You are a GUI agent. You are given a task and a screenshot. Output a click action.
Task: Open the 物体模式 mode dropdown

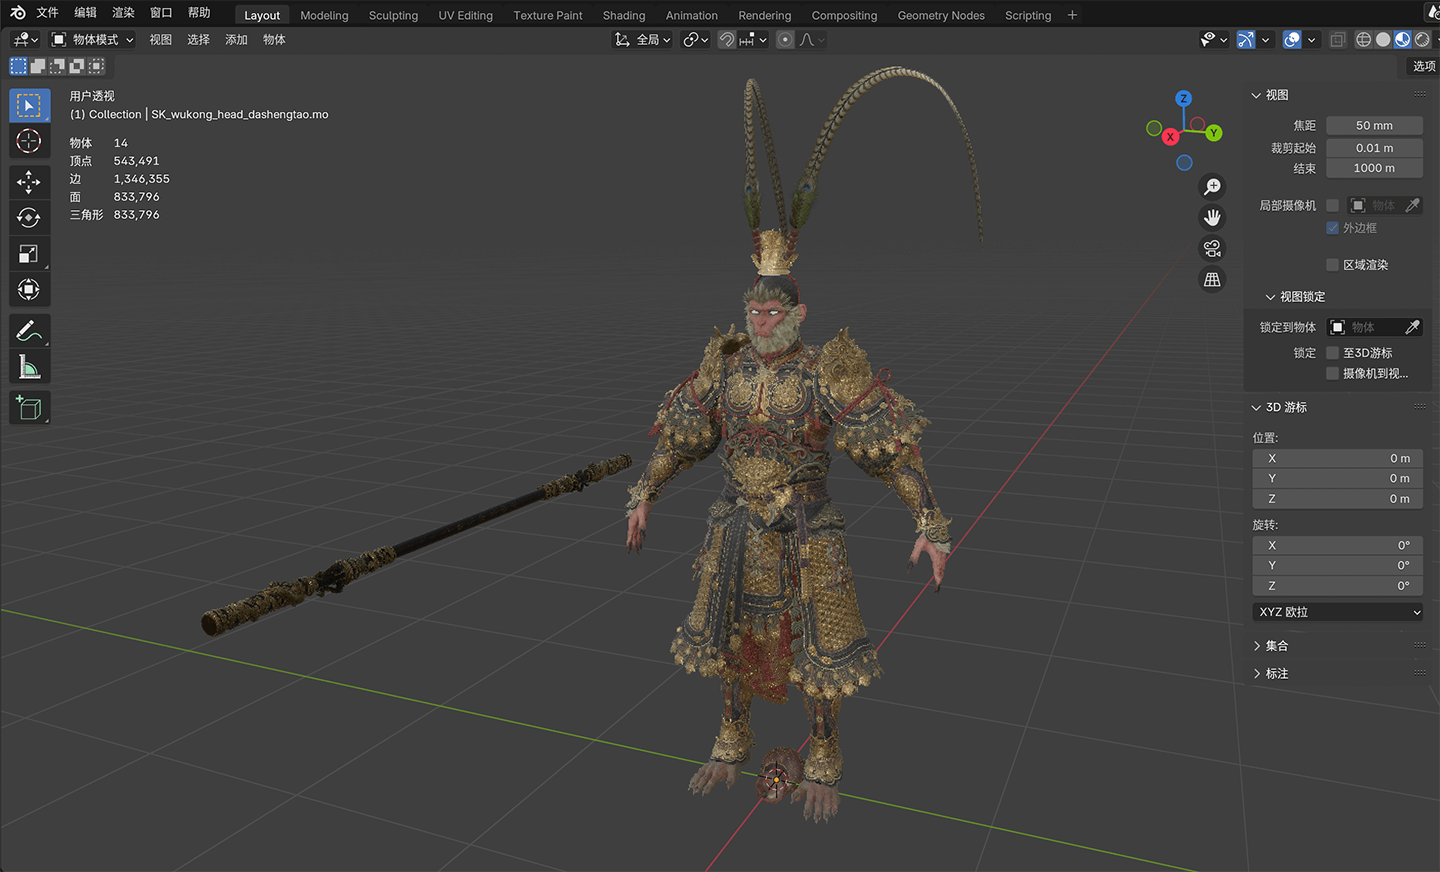(93, 40)
